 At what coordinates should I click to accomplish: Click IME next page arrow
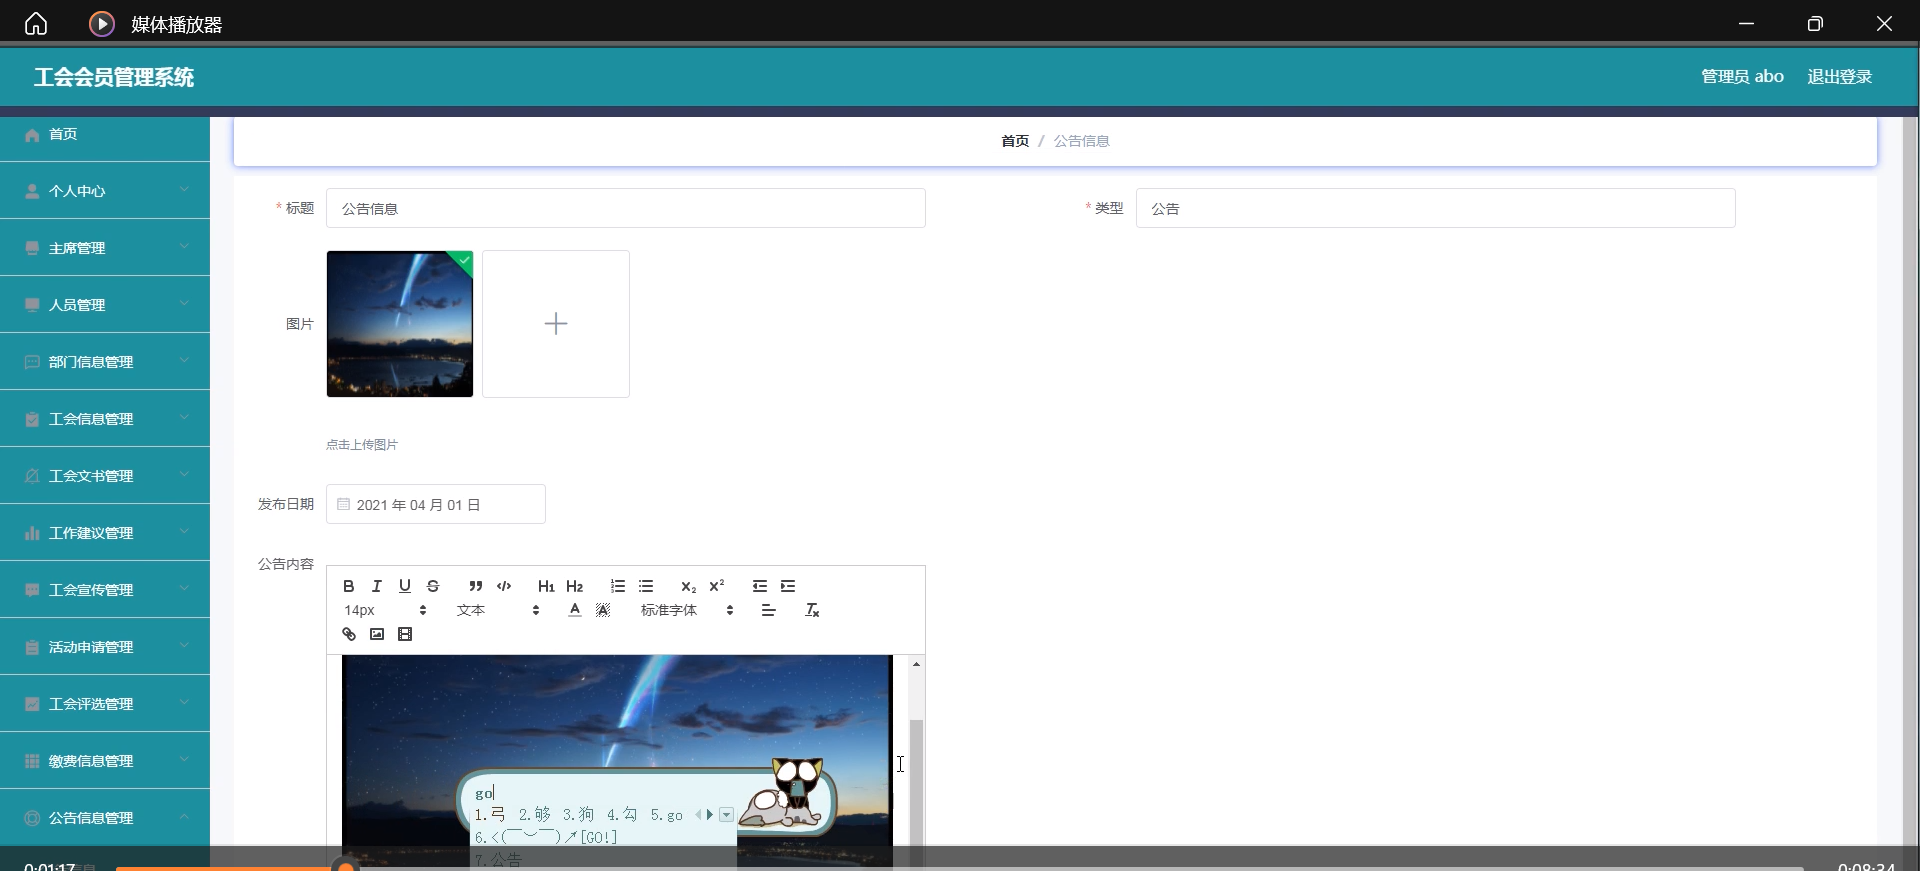(710, 815)
